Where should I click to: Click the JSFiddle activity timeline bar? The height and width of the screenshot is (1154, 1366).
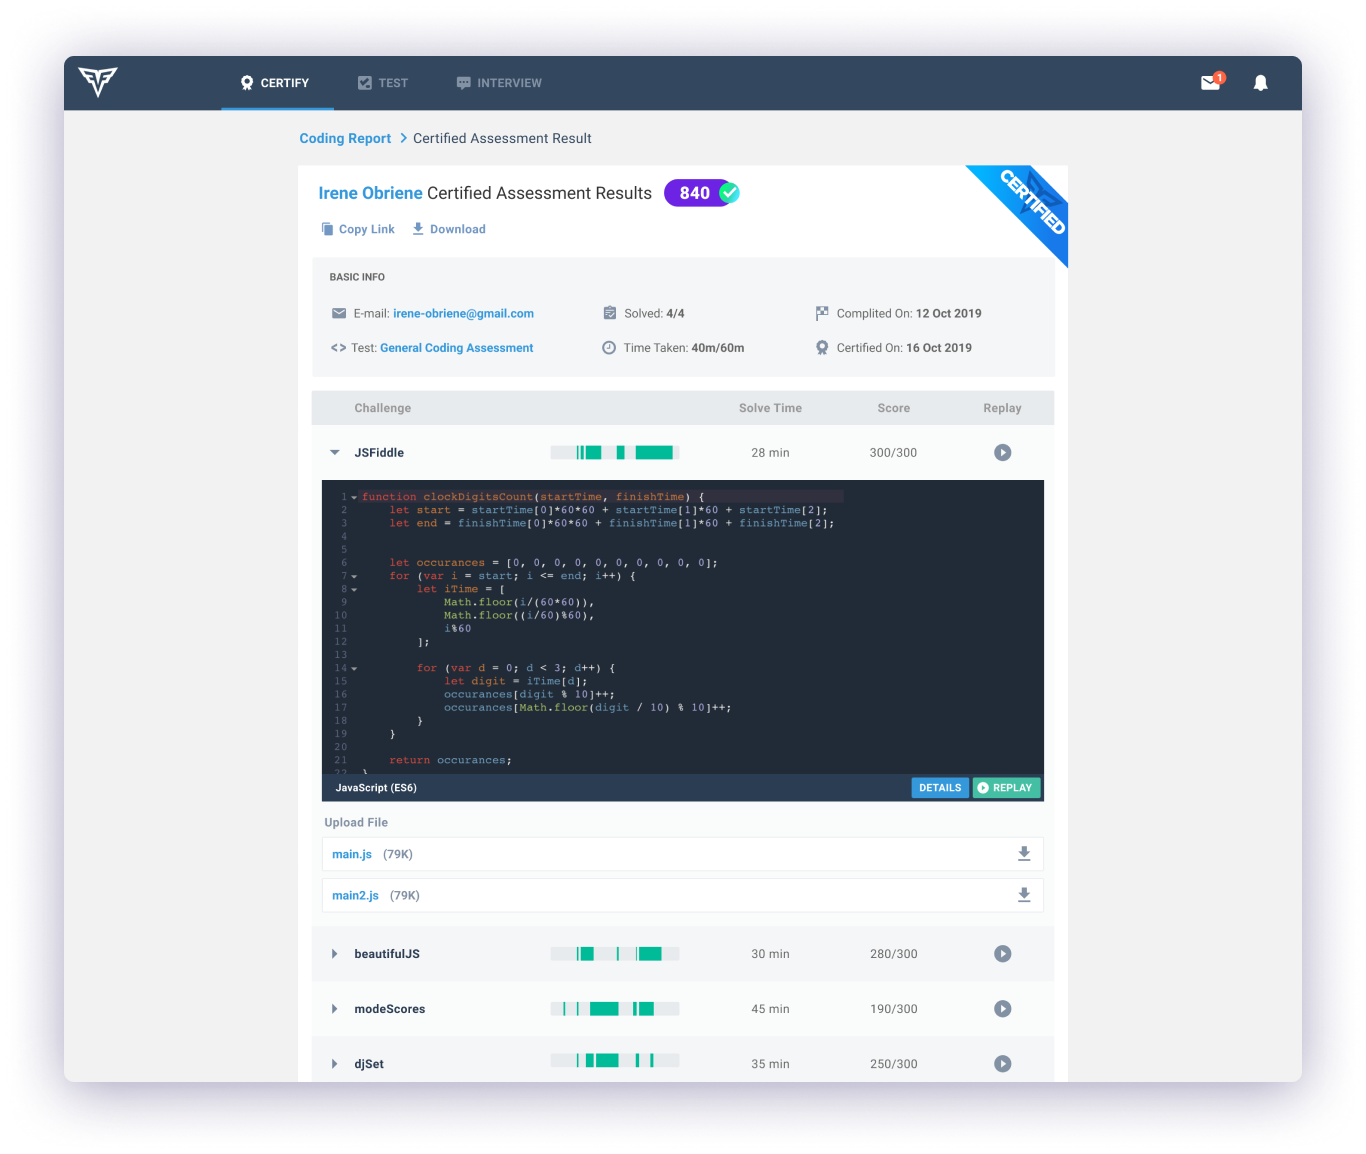pos(615,453)
